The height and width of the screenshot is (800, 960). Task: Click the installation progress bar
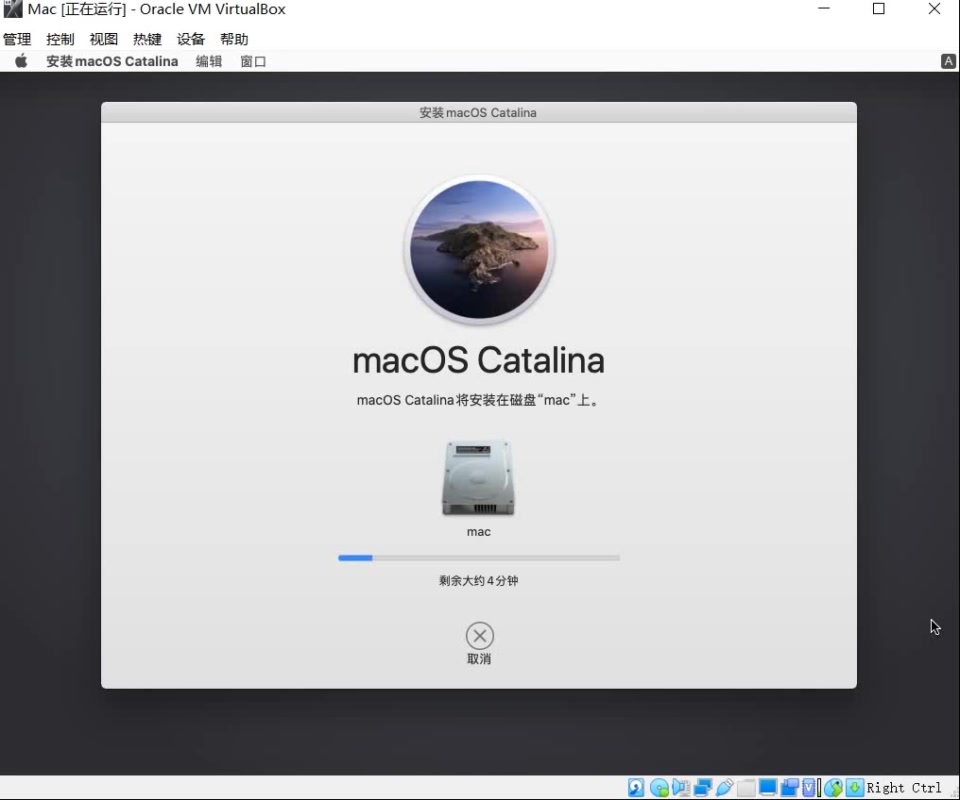pos(479,557)
